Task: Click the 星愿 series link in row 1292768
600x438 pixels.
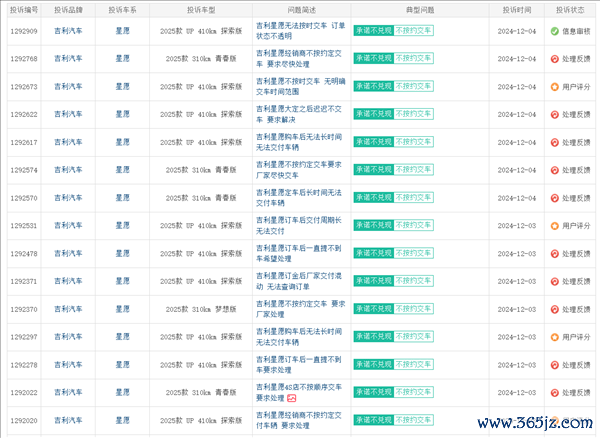Action: click(x=122, y=59)
